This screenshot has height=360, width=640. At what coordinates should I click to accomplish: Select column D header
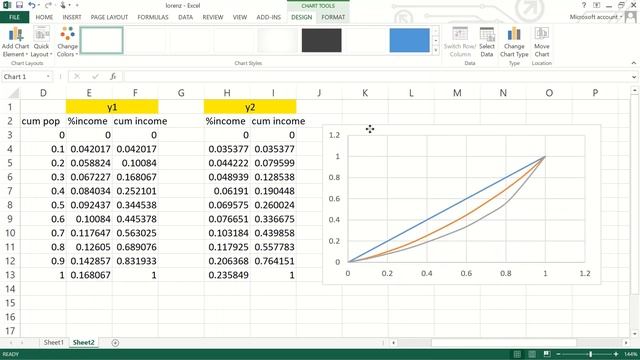[43, 93]
